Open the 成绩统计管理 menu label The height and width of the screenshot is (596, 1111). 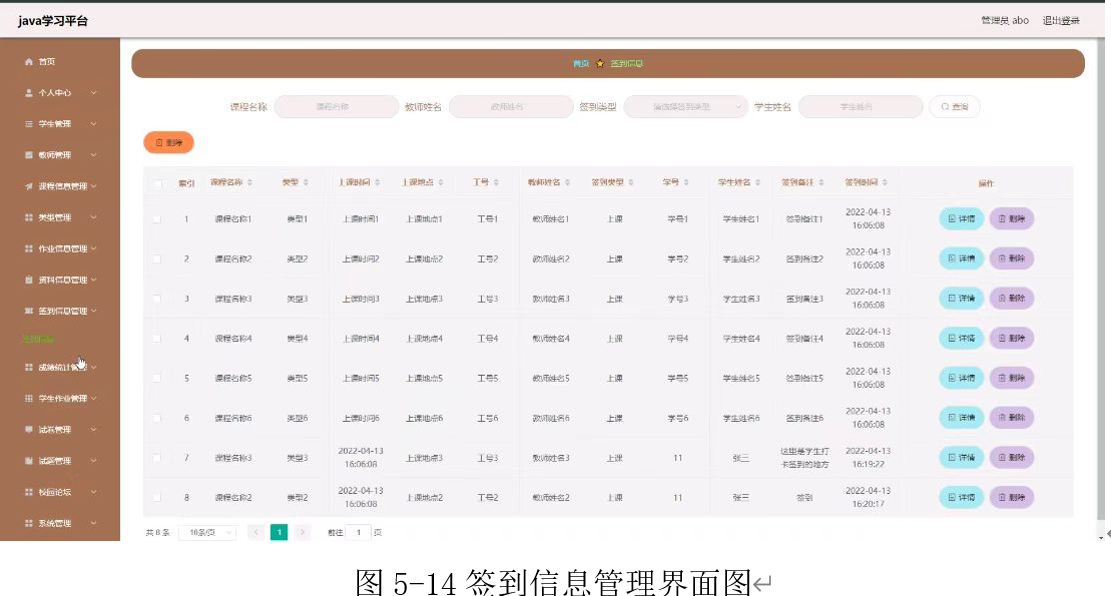point(62,367)
